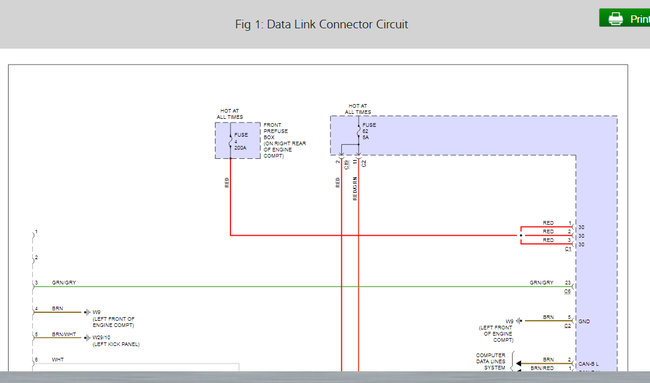Click the 'FUSE 4 200A' text
This screenshot has width=650, height=383.
pyautogui.click(x=241, y=141)
